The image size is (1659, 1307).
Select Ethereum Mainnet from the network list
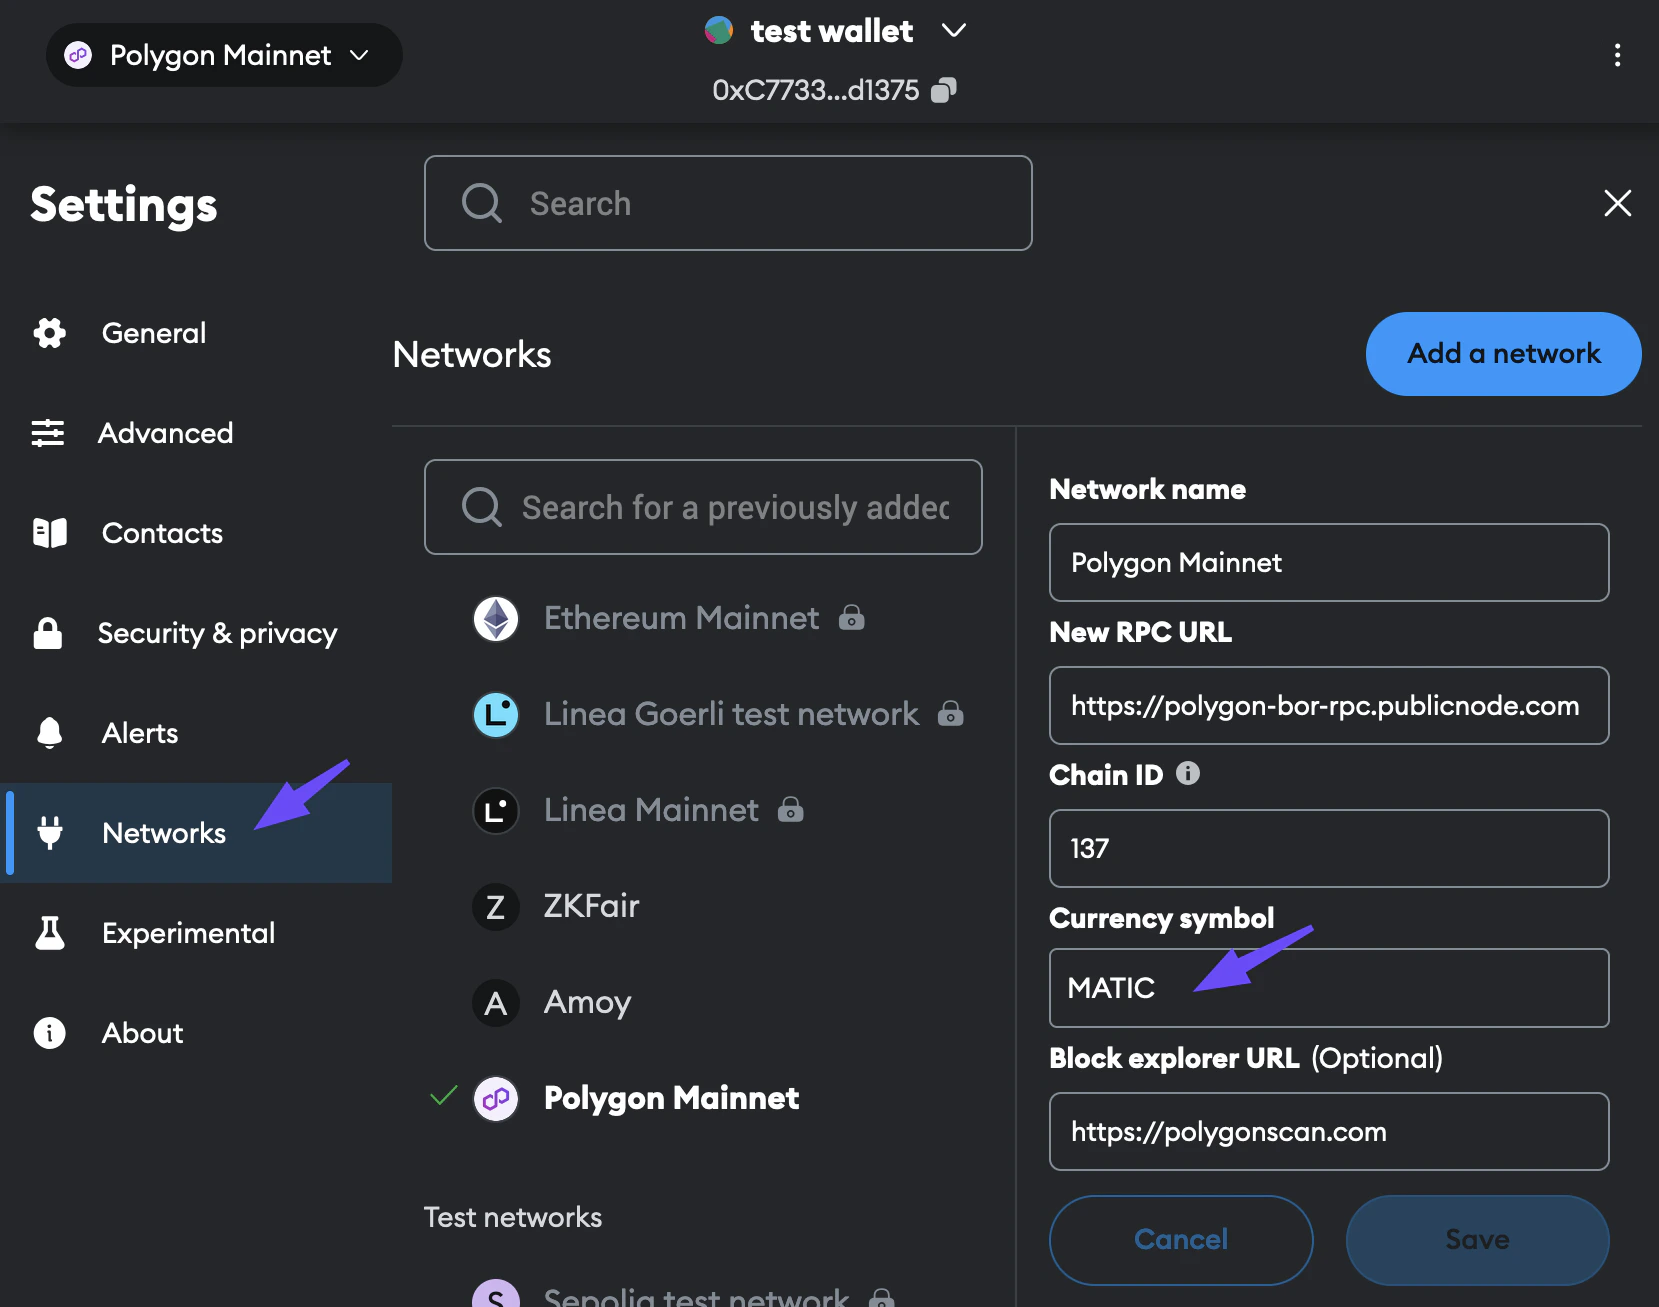click(681, 617)
